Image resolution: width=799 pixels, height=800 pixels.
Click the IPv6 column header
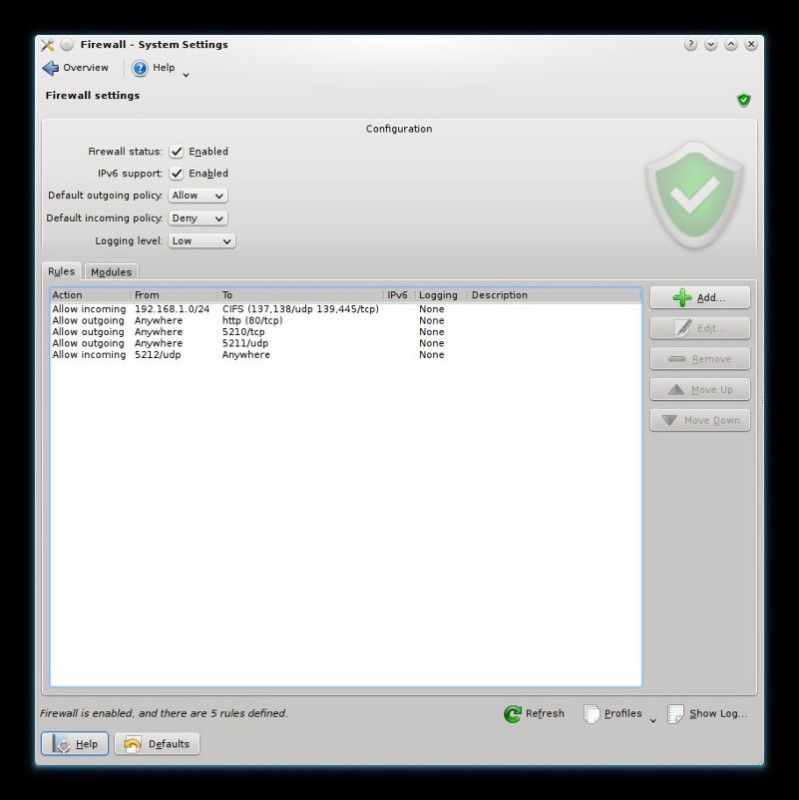click(x=400, y=295)
